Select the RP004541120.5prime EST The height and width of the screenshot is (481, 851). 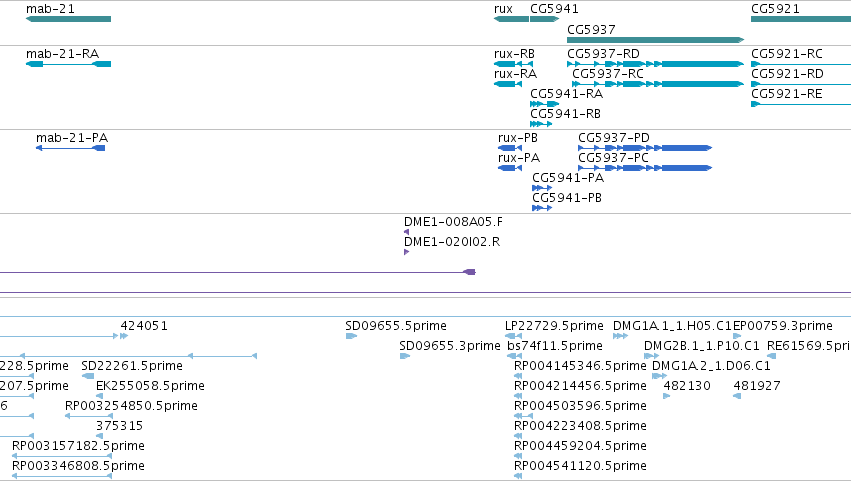pyautogui.click(x=518, y=476)
